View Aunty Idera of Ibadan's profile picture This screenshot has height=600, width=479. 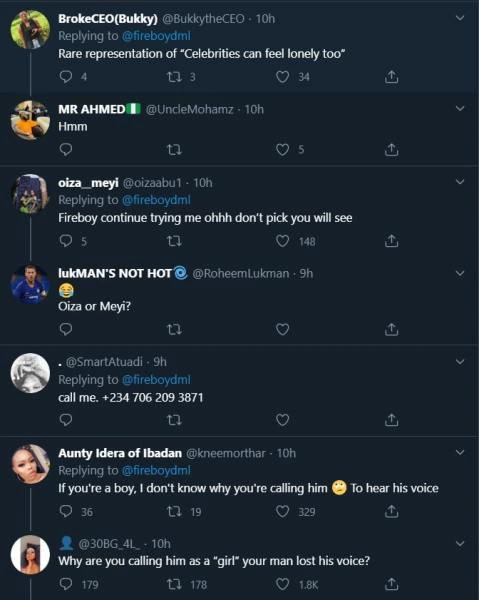[x=30, y=464]
